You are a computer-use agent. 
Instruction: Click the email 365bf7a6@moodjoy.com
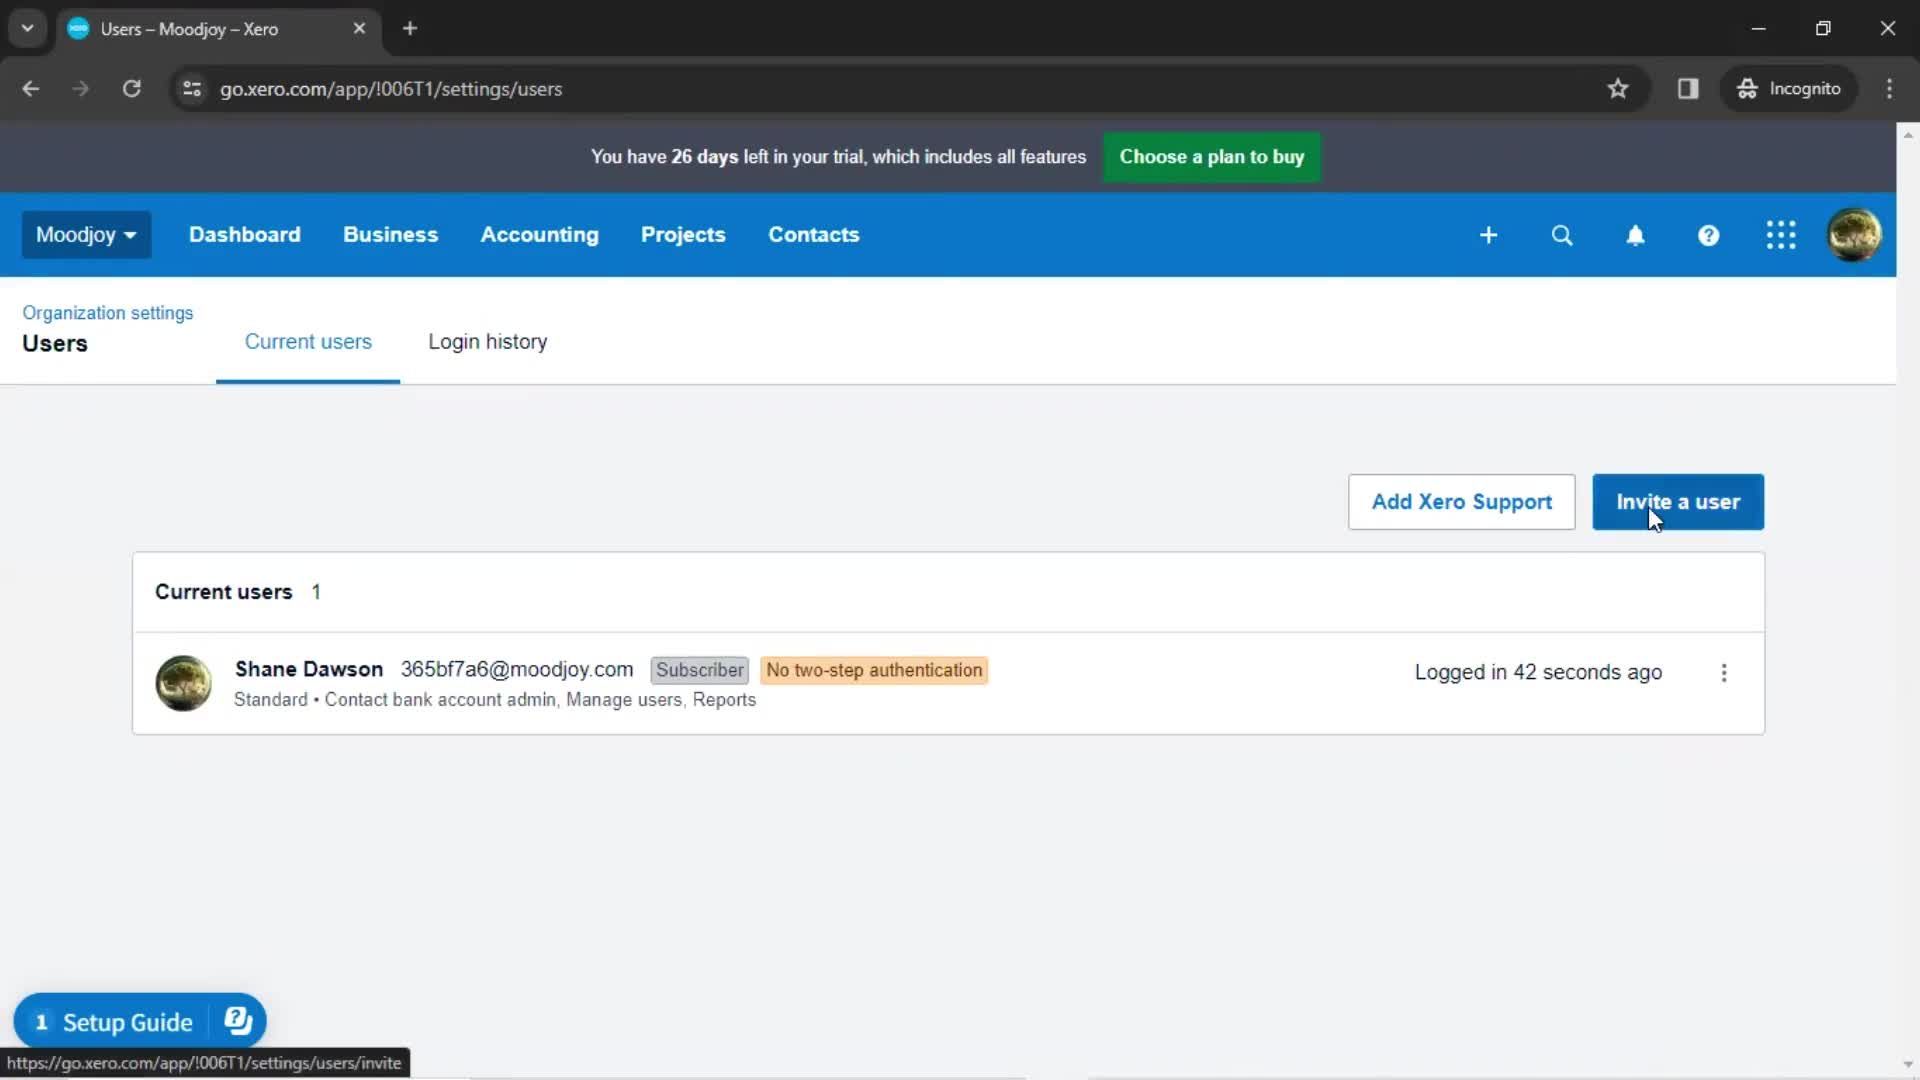pos(517,669)
